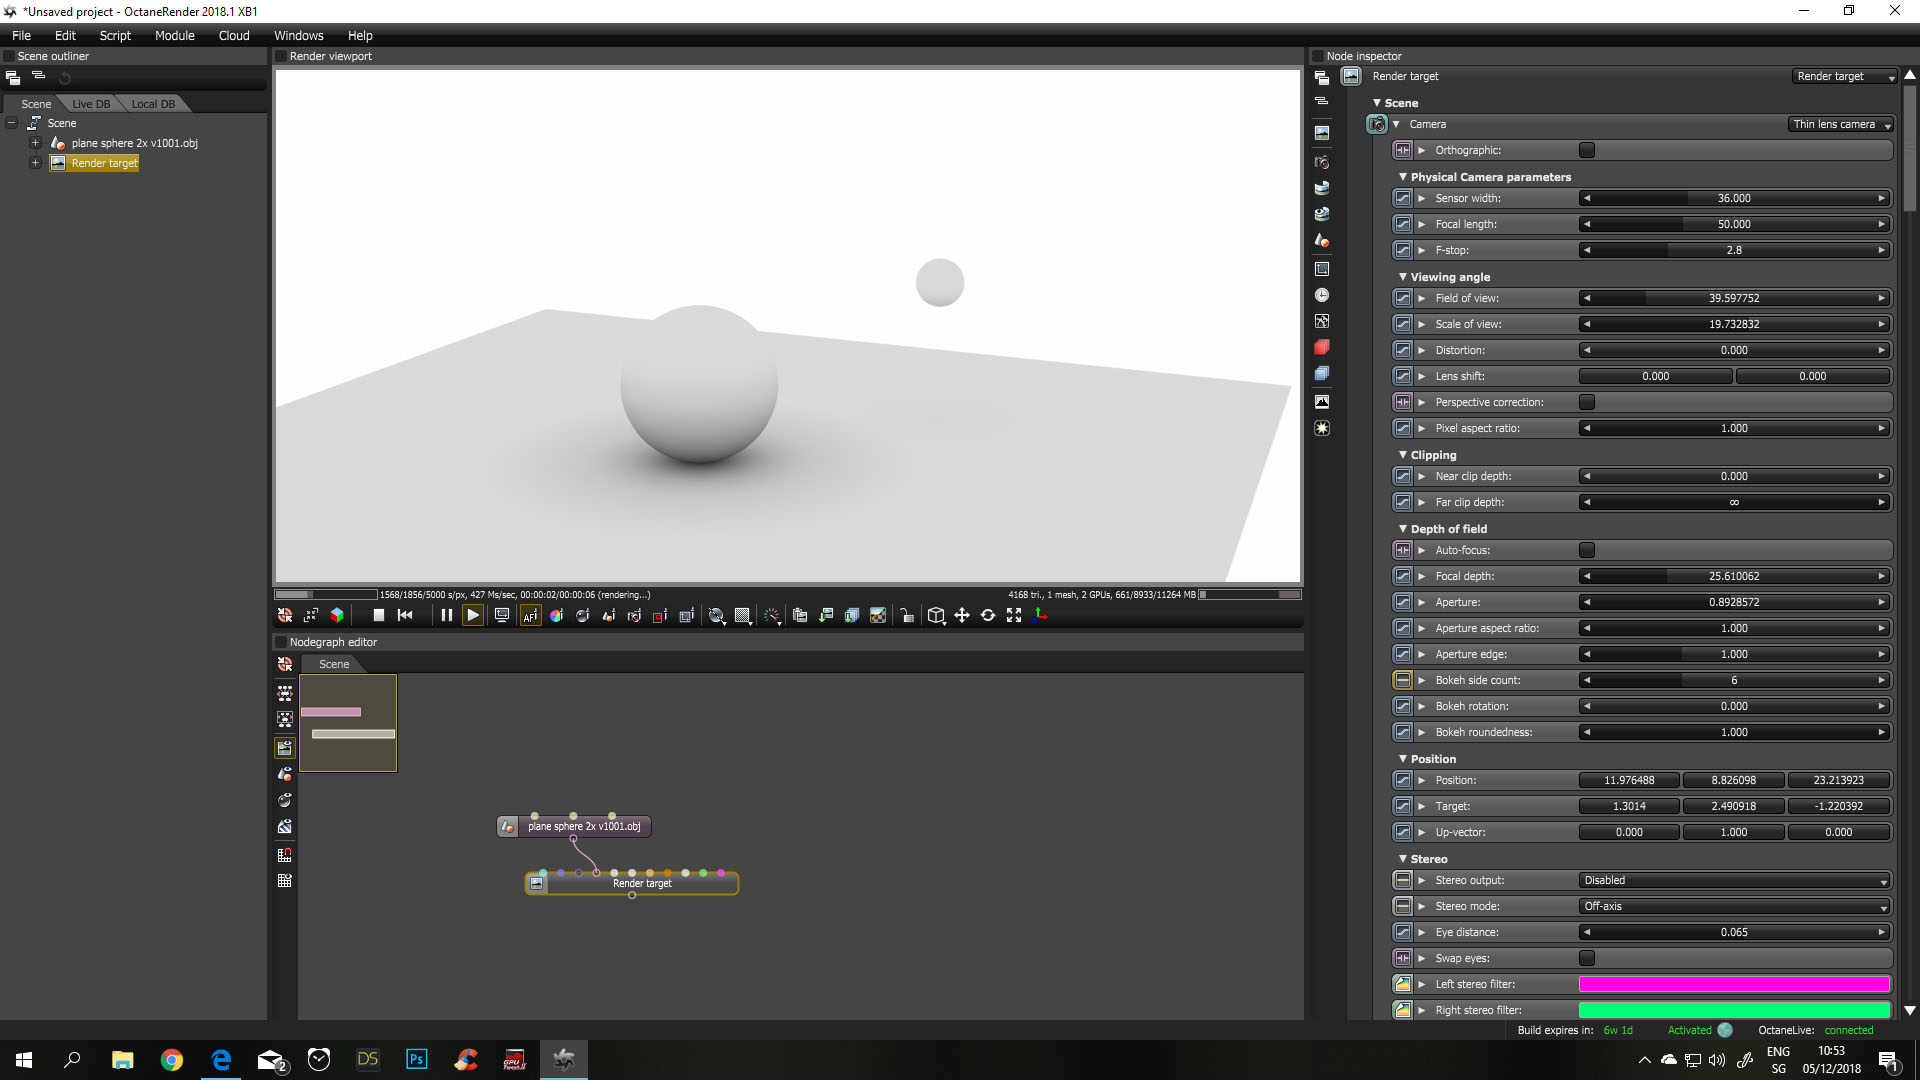Viewport: 1920px width, 1080px height.
Task: Check the Auto-focus checkbox
Action: [x=1587, y=550]
